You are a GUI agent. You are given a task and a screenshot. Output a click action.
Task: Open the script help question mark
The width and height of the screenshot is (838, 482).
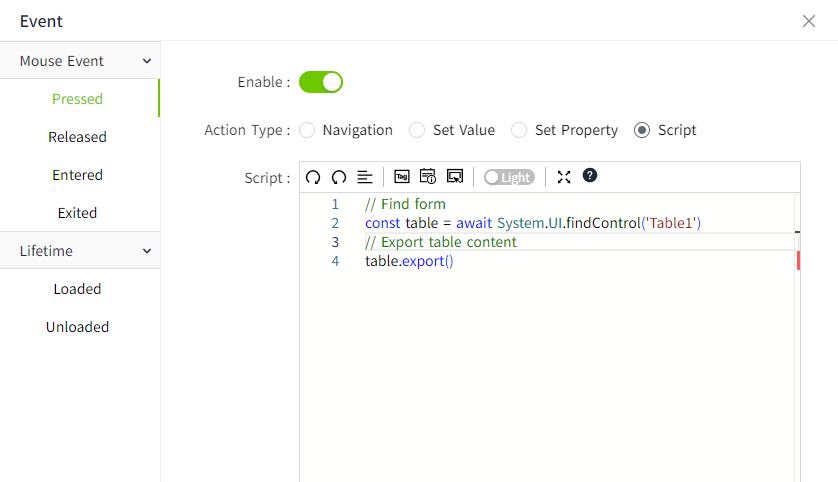[x=590, y=176]
